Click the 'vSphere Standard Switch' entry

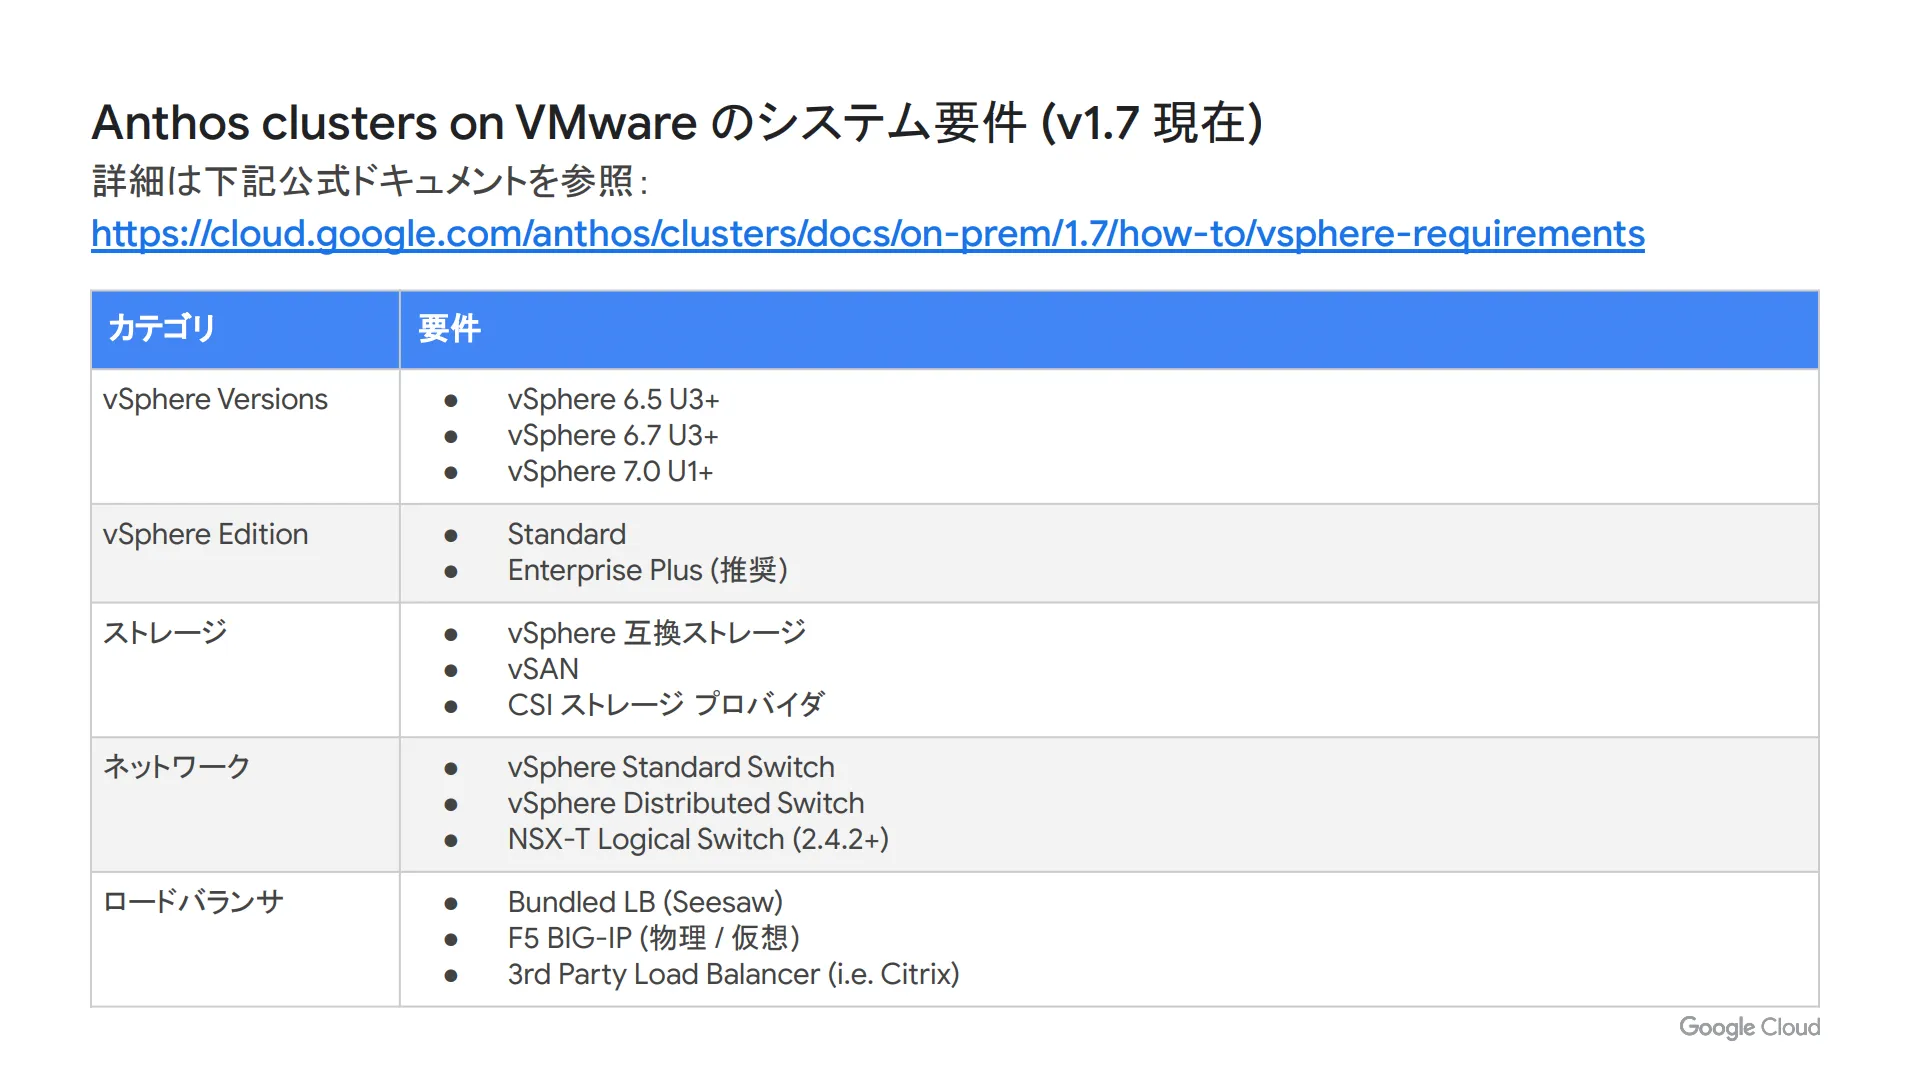[x=671, y=768]
